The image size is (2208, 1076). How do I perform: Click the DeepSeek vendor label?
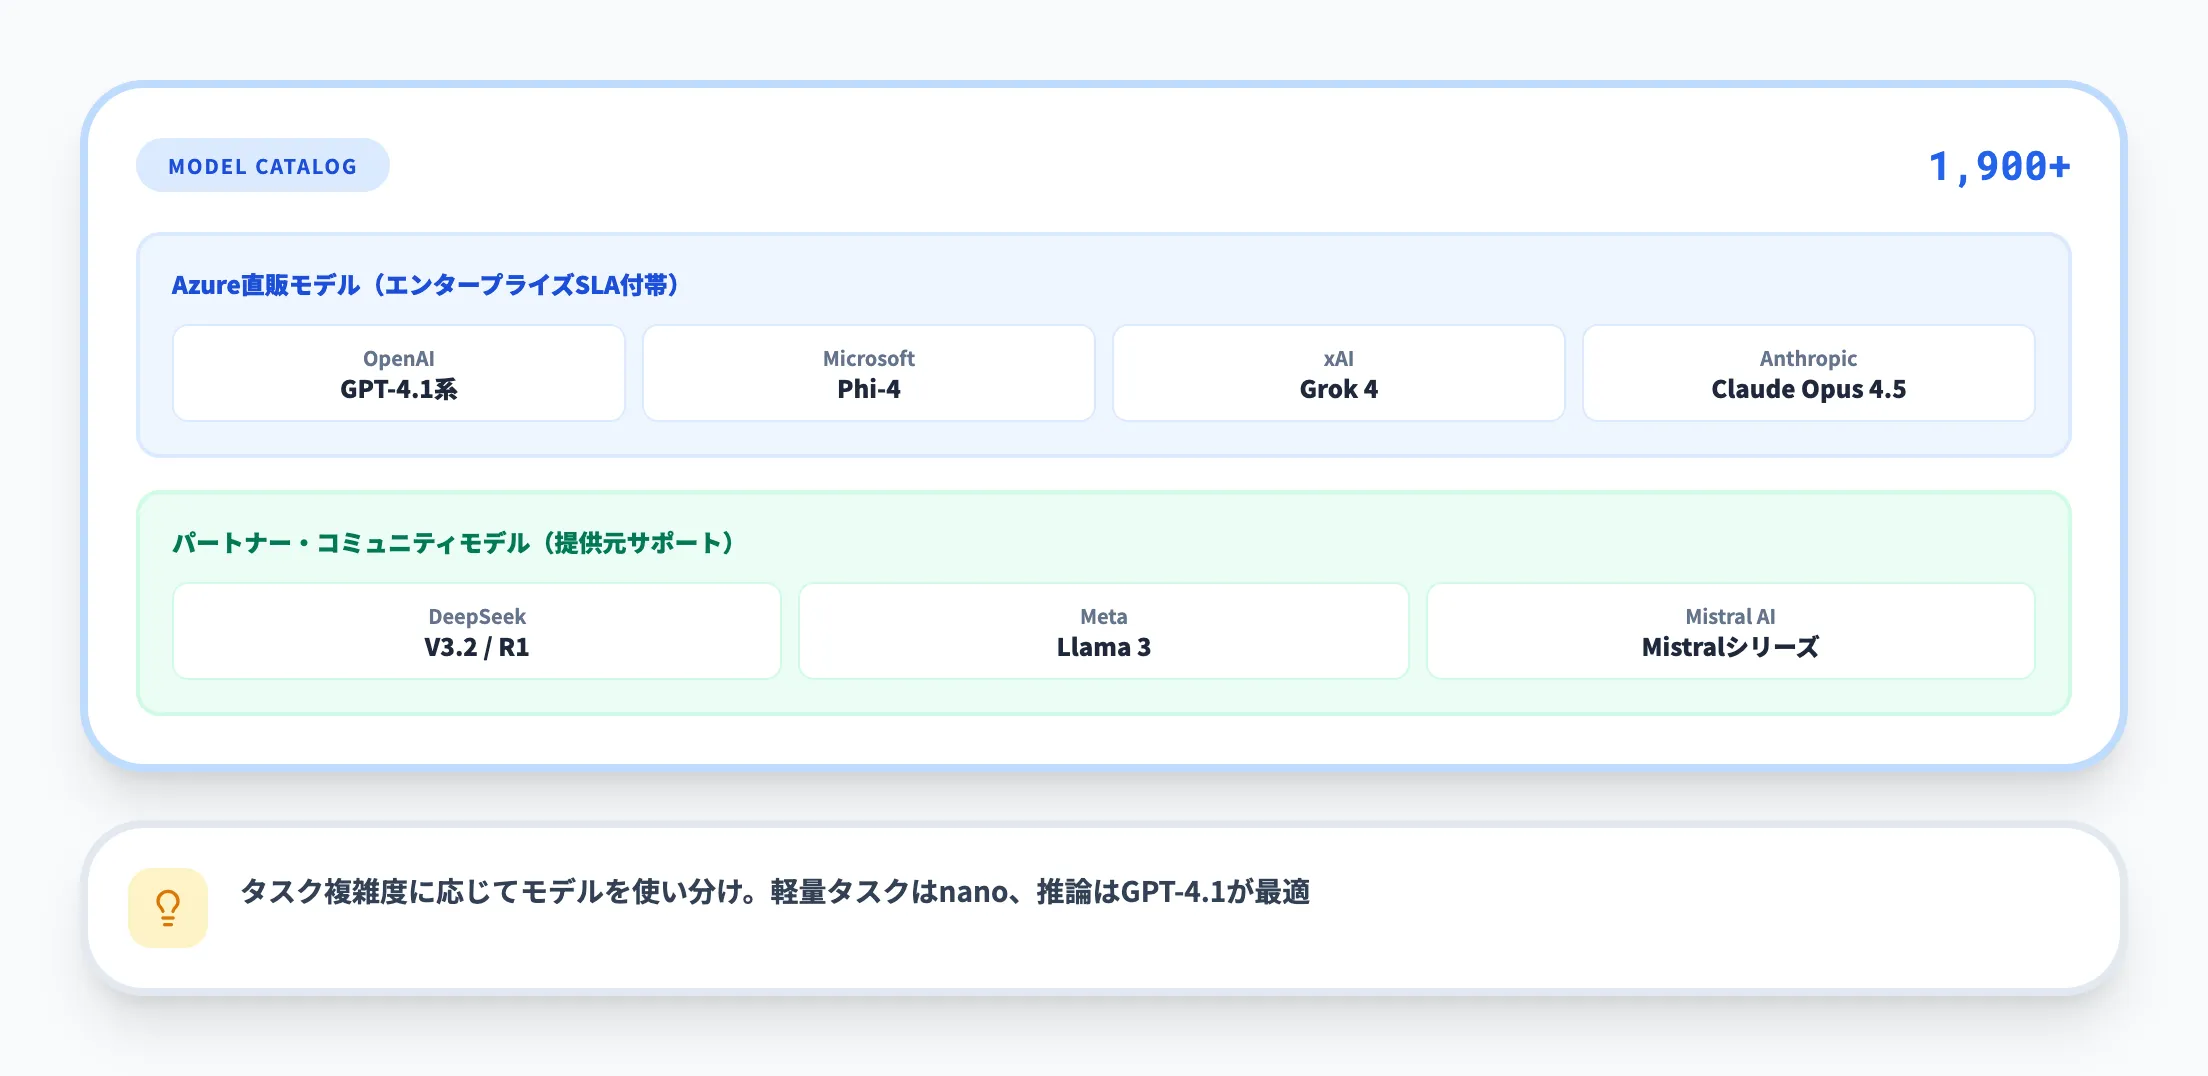coord(477,616)
